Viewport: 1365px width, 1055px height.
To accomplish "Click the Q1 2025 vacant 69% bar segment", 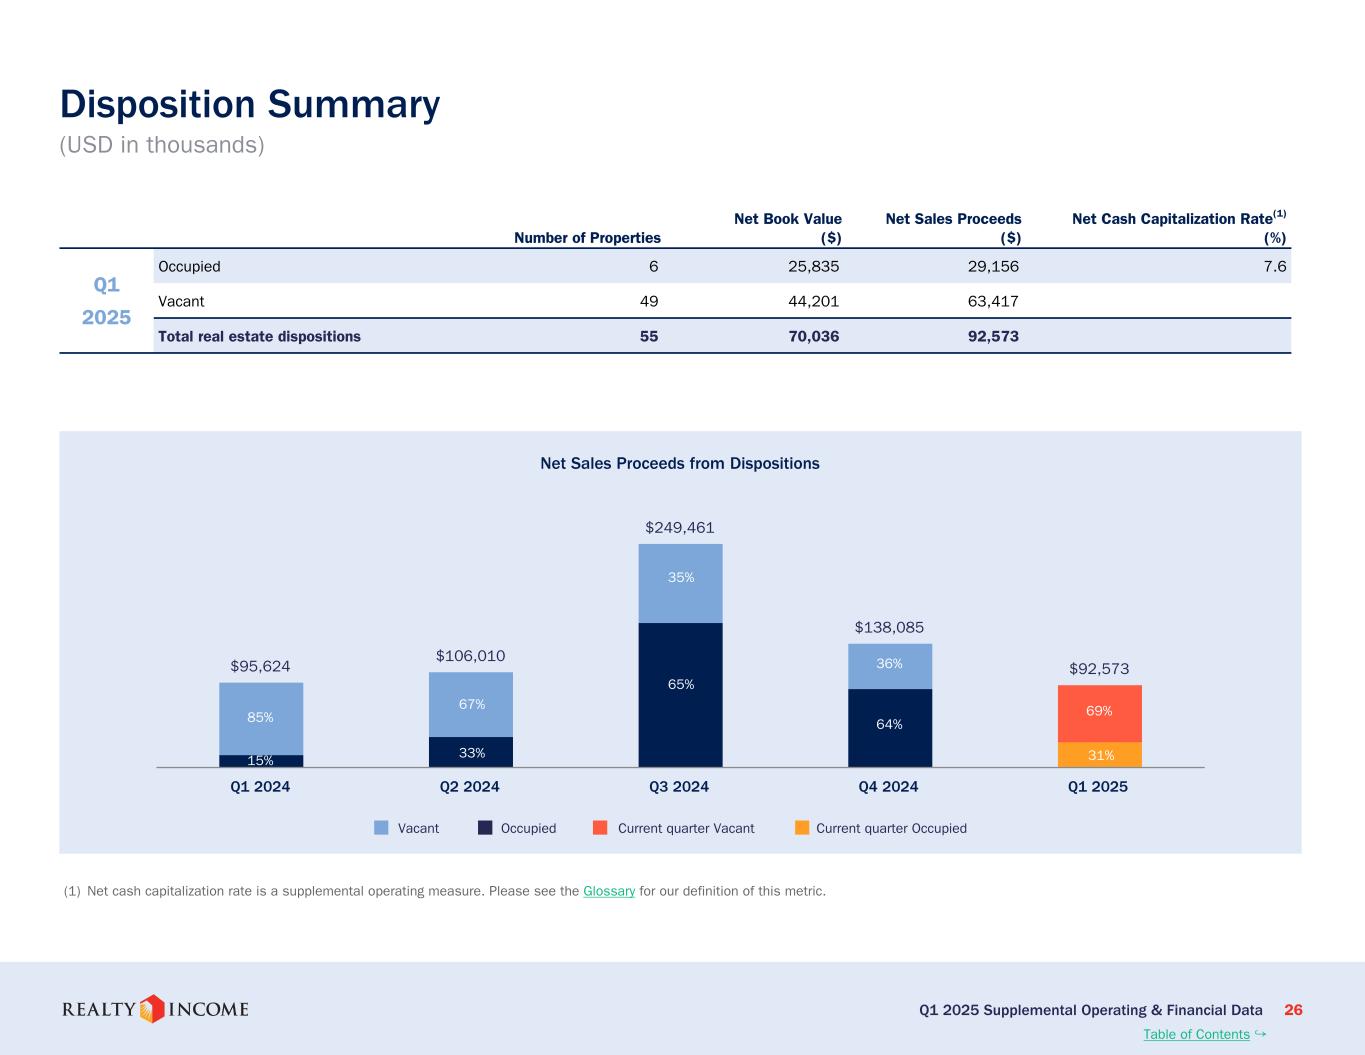I will (1099, 713).
